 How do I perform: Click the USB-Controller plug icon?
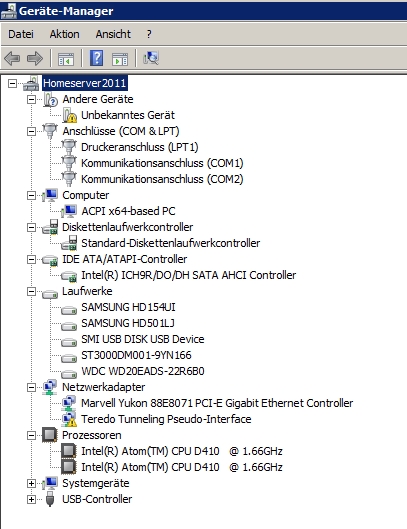click(50, 499)
